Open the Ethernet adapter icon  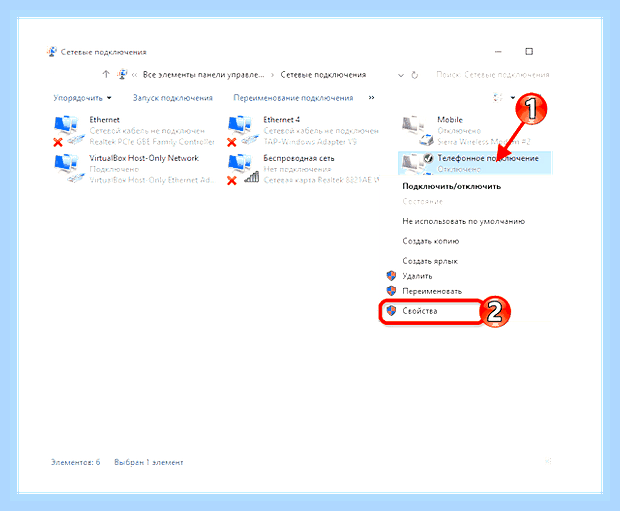pyautogui.click(x=68, y=131)
